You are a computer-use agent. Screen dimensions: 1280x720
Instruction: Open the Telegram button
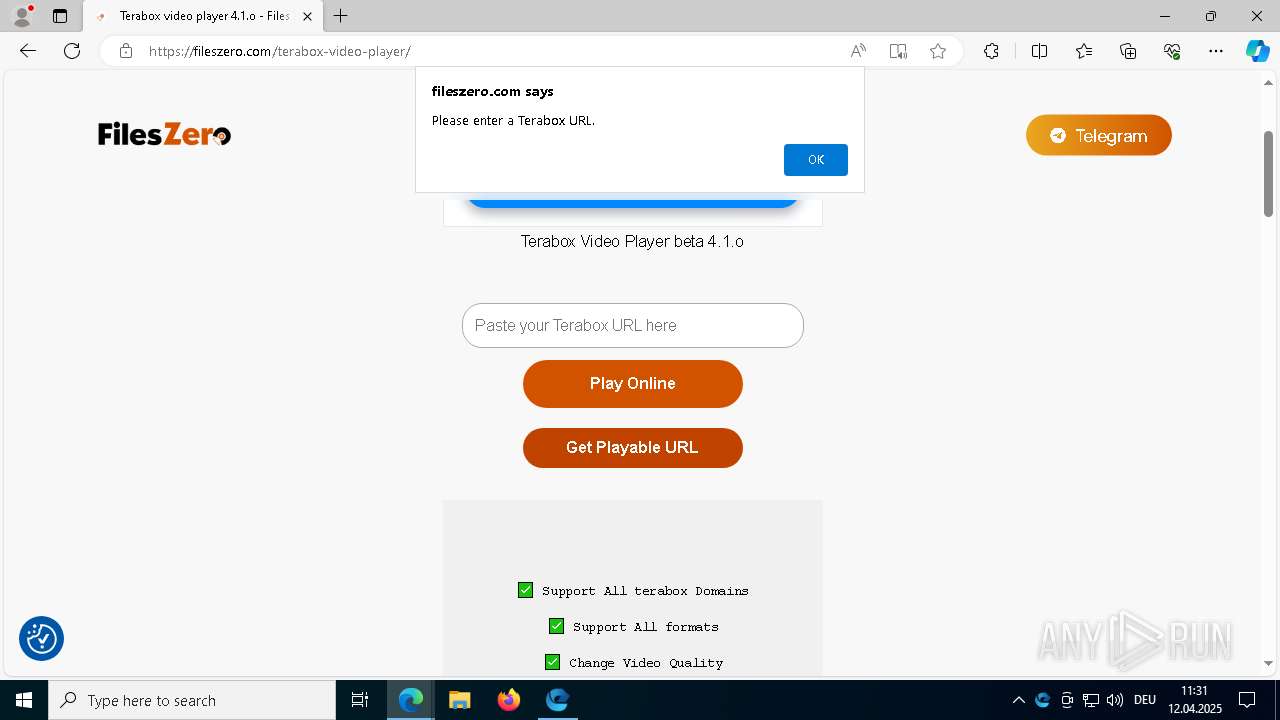tap(1098, 135)
